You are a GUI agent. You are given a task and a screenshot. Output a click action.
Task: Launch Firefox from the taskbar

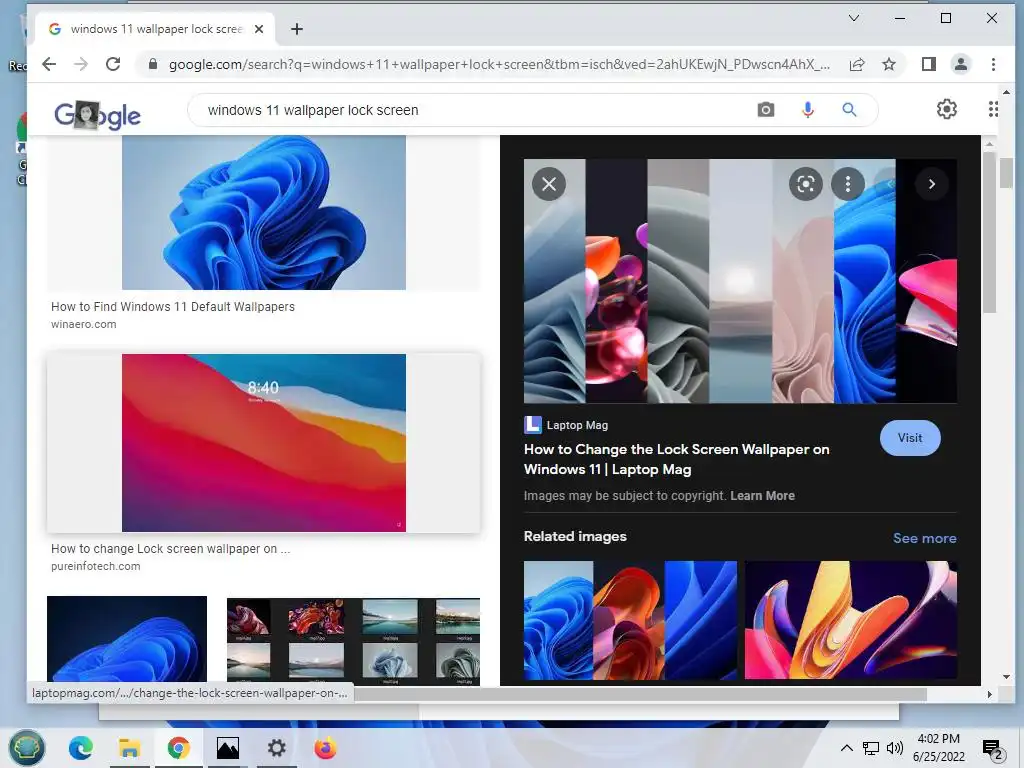pyautogui.click(x=325, y=748)
